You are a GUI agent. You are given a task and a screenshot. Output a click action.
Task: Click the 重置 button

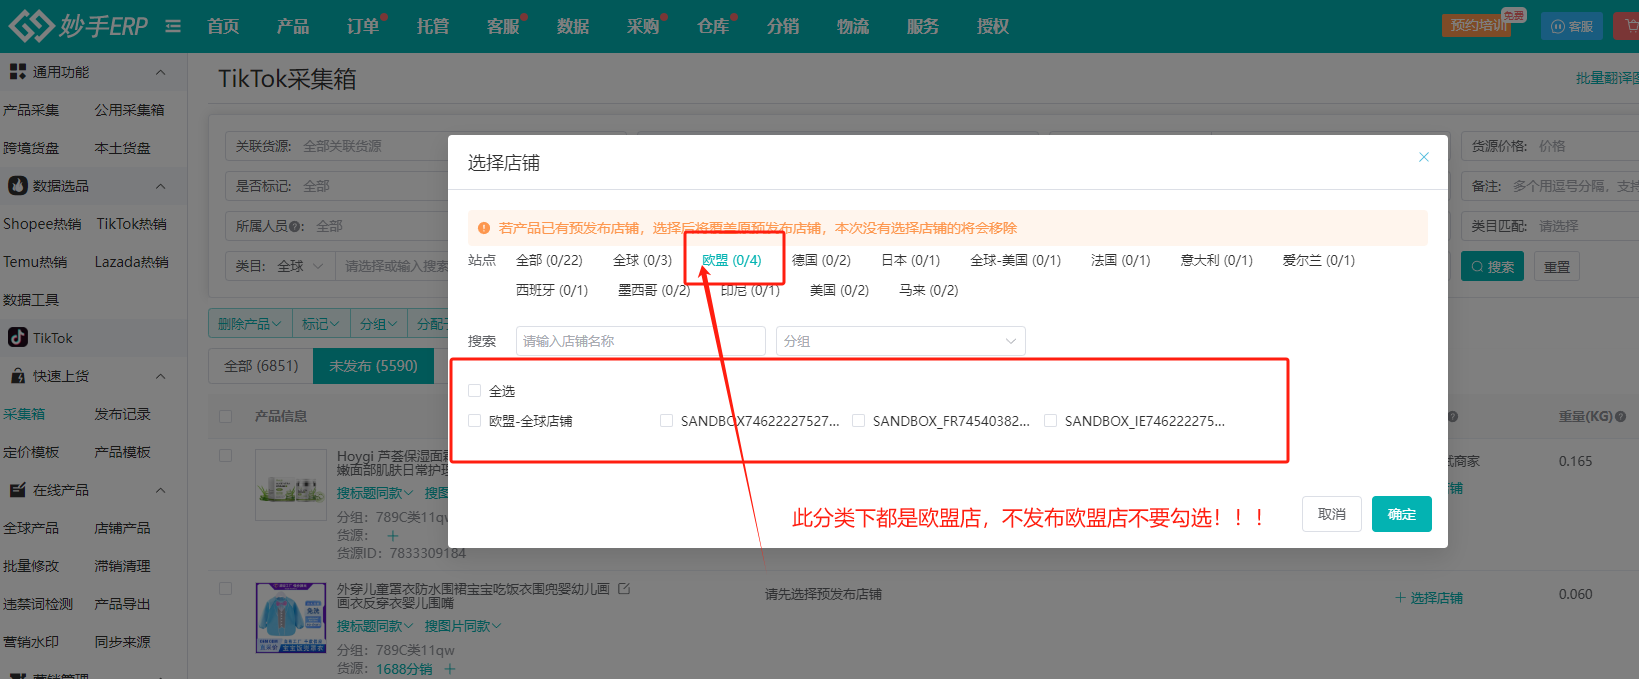pyautogui.click(x=1557, y=266)
